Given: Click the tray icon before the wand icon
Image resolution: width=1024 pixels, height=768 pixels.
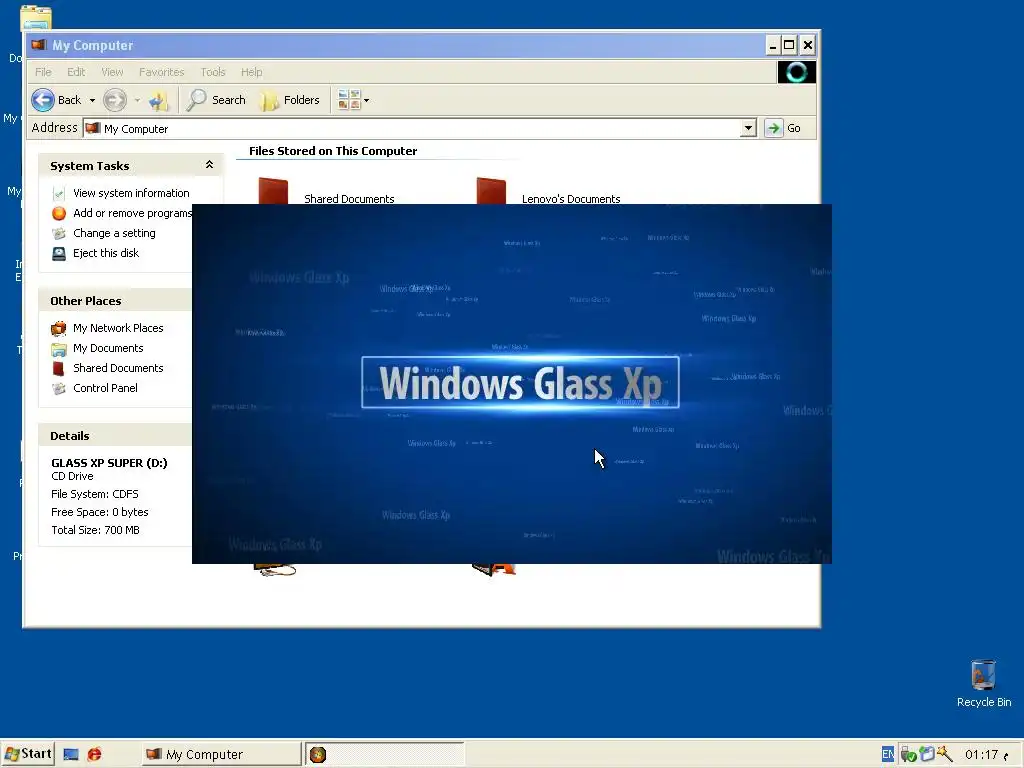Looking at the screenshot, I should (x=927, y=754).
